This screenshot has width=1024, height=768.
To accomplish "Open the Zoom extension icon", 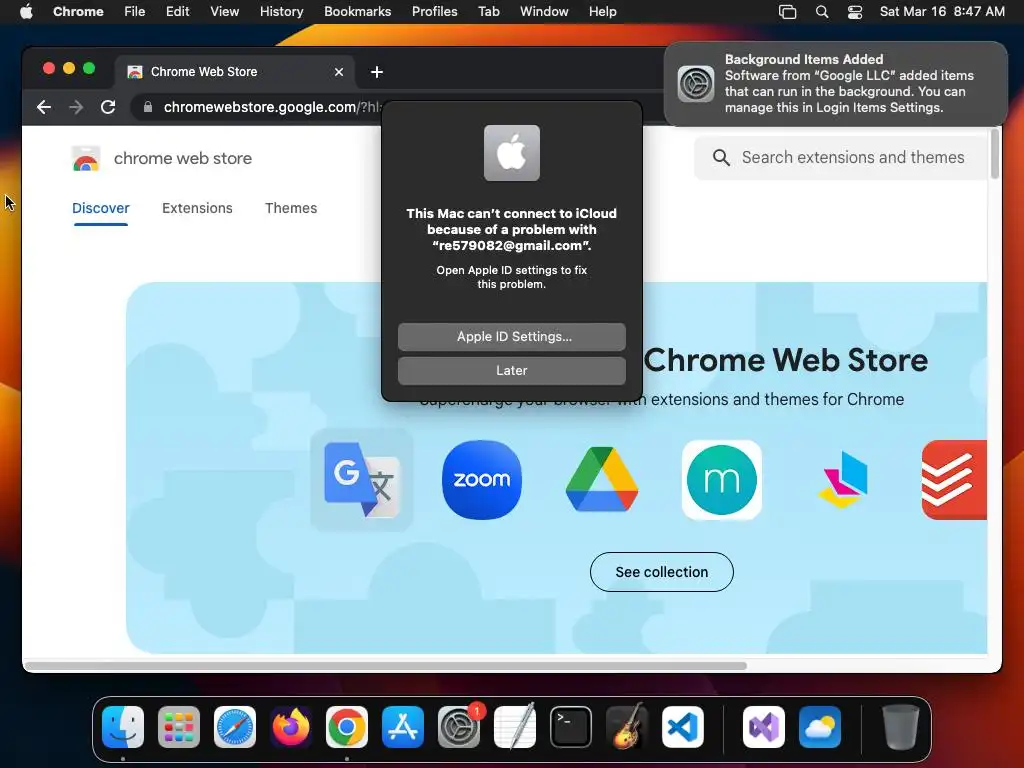I will [x=482, y=480].
